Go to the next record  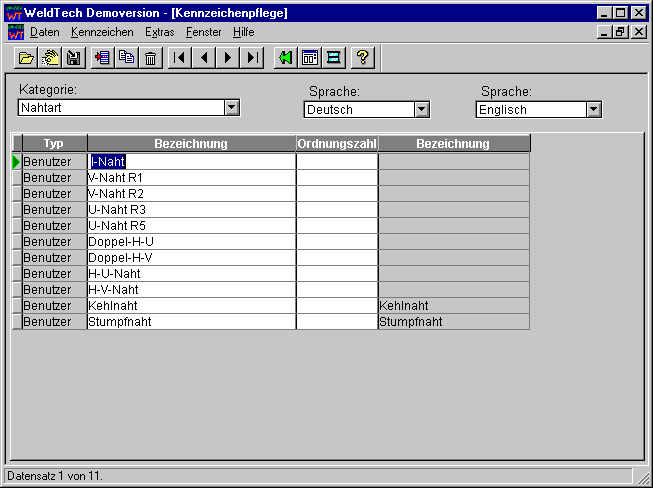[229, 58]
